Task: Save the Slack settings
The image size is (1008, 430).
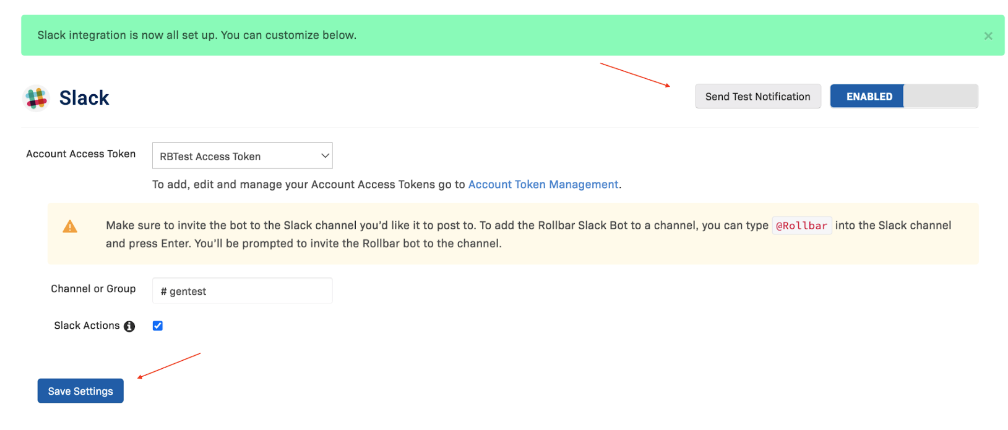Action: 80,391
